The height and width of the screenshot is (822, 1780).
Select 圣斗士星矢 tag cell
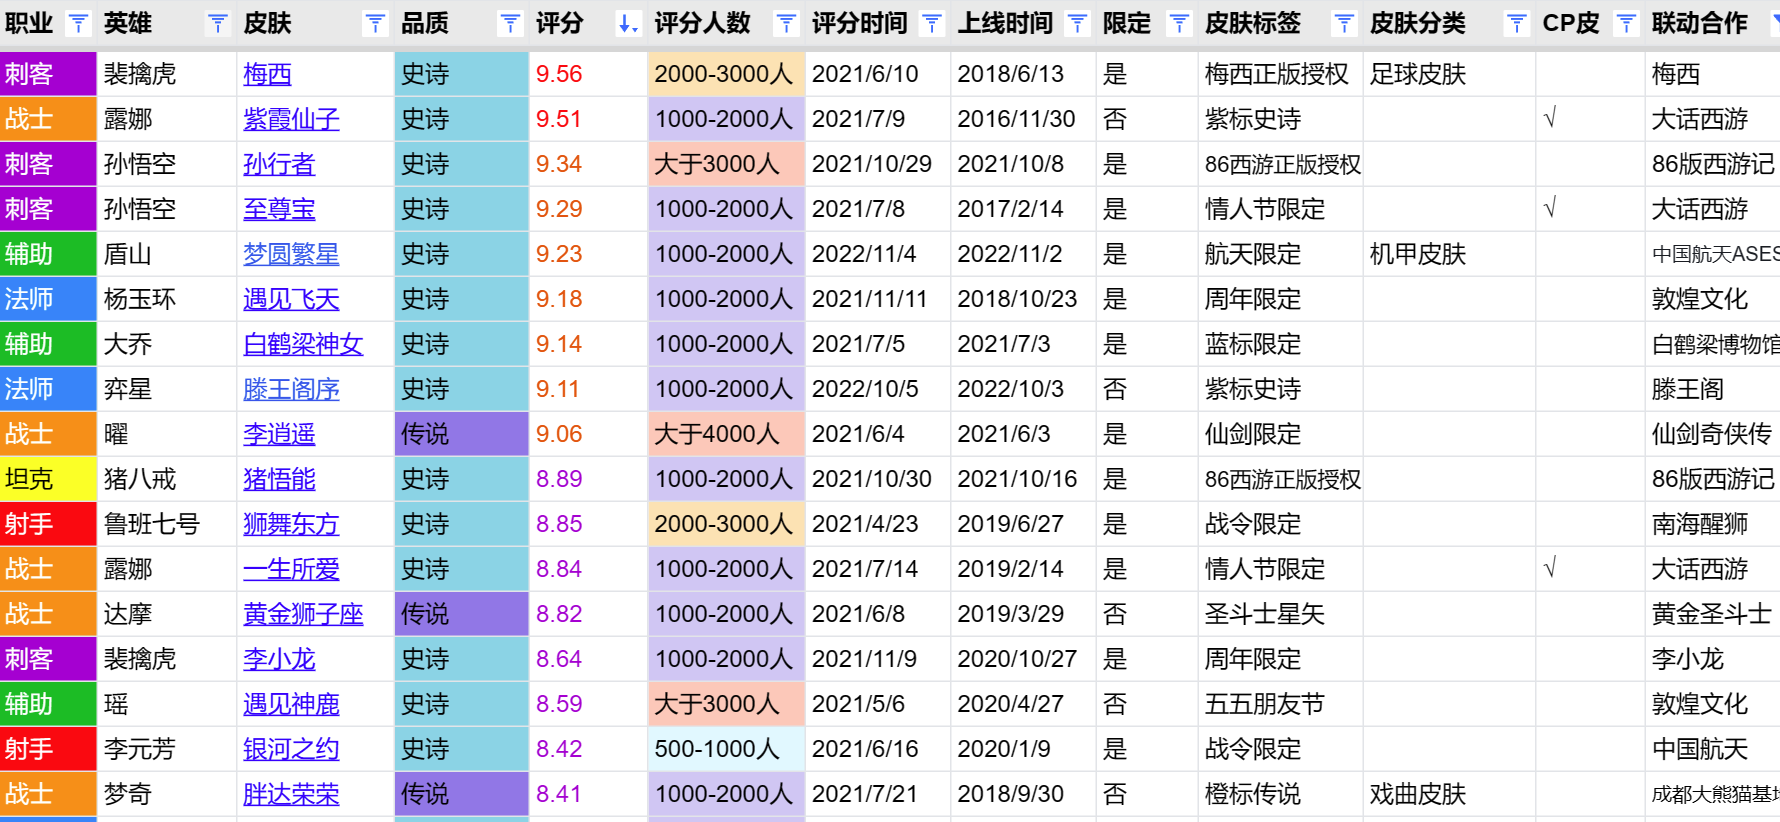click(1280, 614)
